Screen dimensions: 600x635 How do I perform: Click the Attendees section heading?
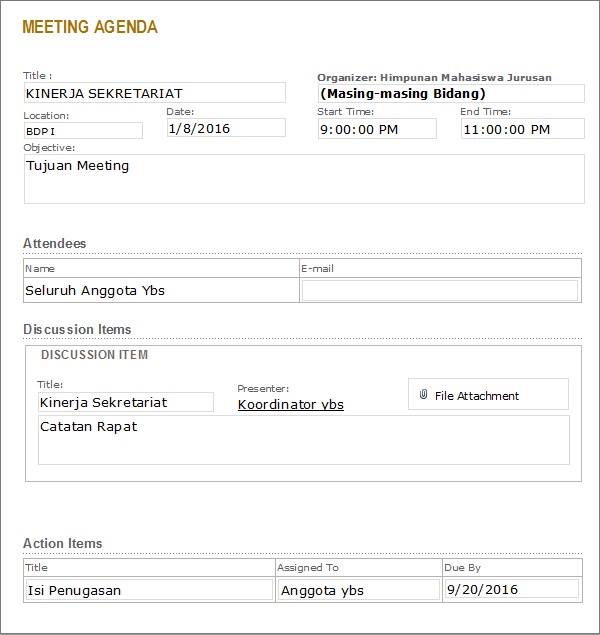coord(55,243)
